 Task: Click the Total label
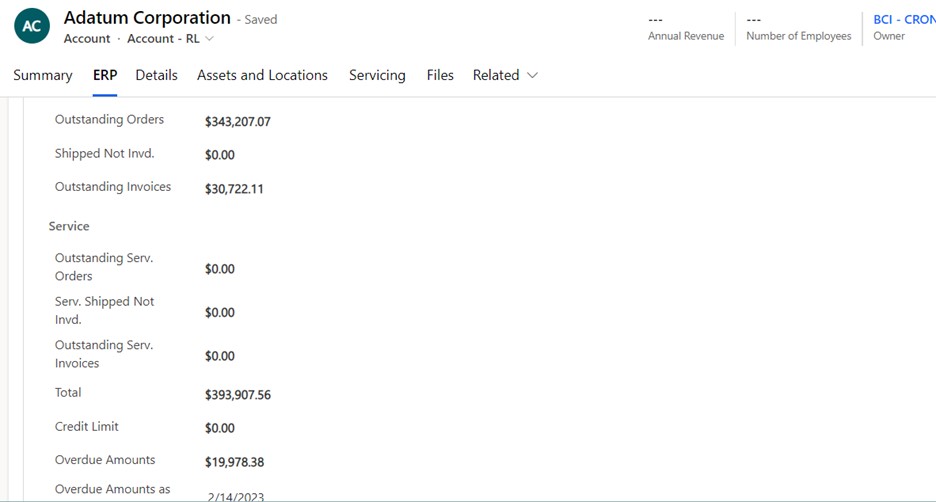(68, 393)
